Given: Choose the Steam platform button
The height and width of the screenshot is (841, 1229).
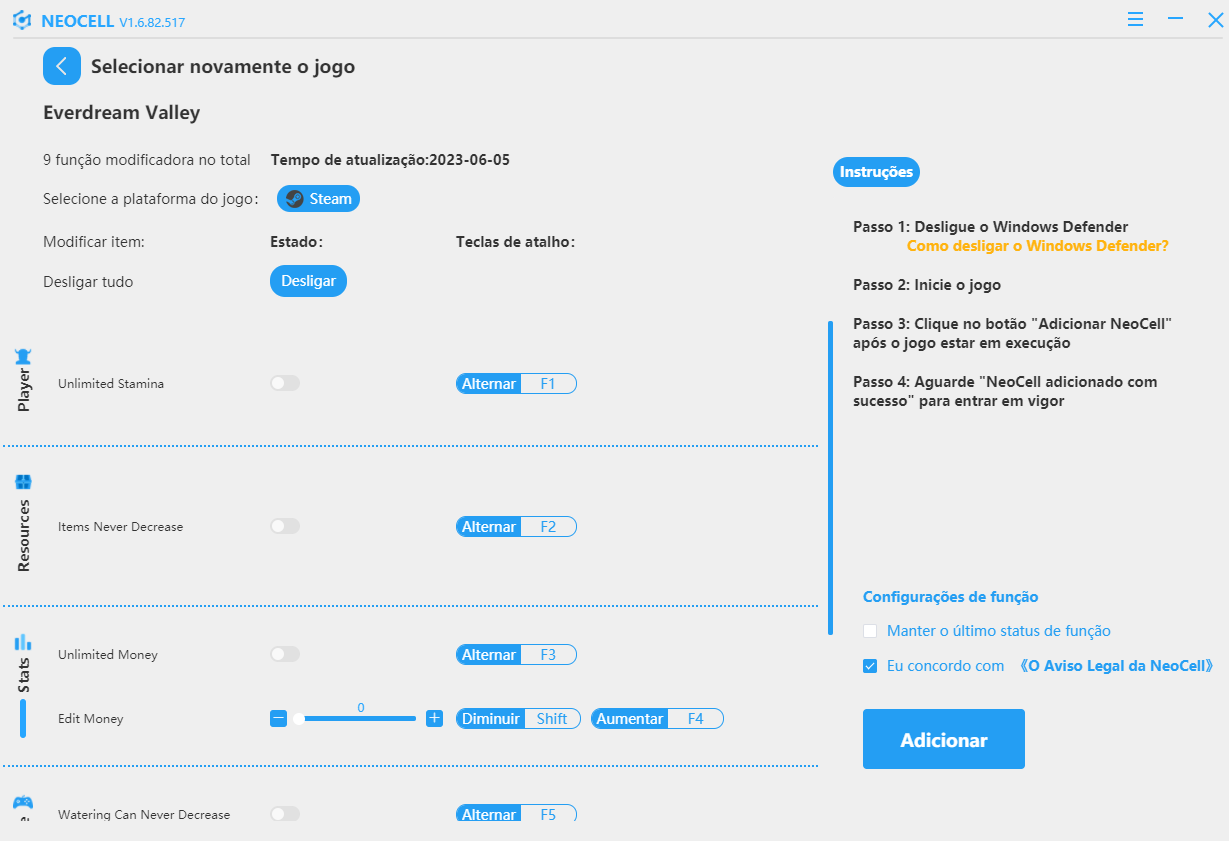Looking at the screenshot, I should tap(318, 199).
